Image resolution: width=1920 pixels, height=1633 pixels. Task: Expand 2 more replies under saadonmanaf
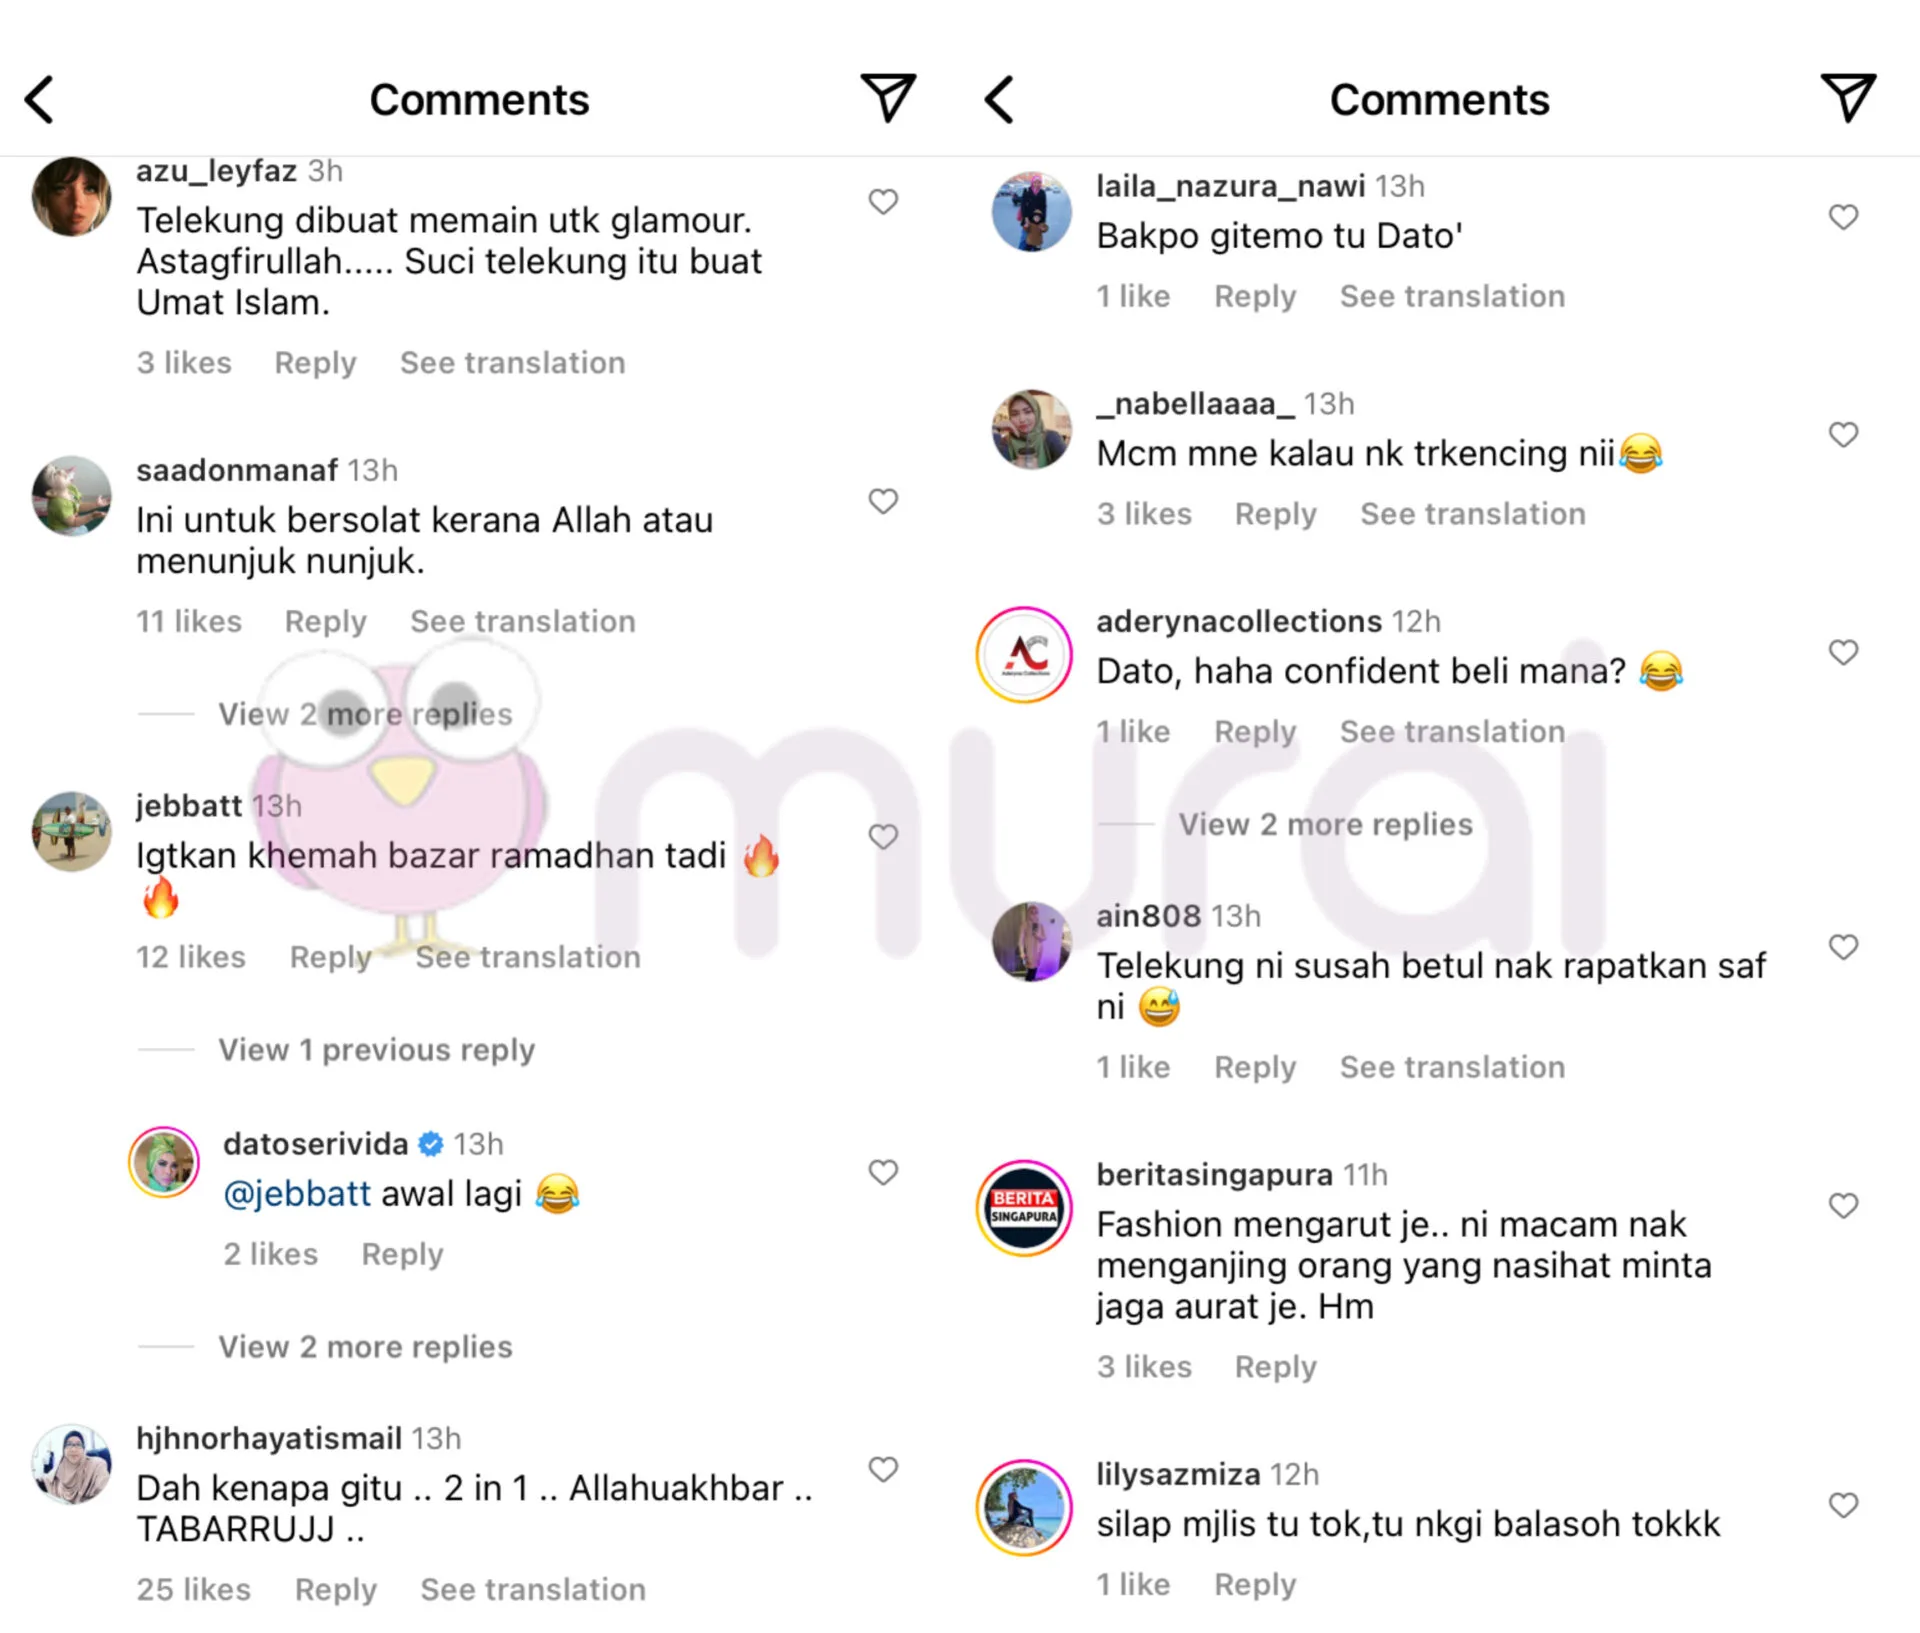(365, 714)
